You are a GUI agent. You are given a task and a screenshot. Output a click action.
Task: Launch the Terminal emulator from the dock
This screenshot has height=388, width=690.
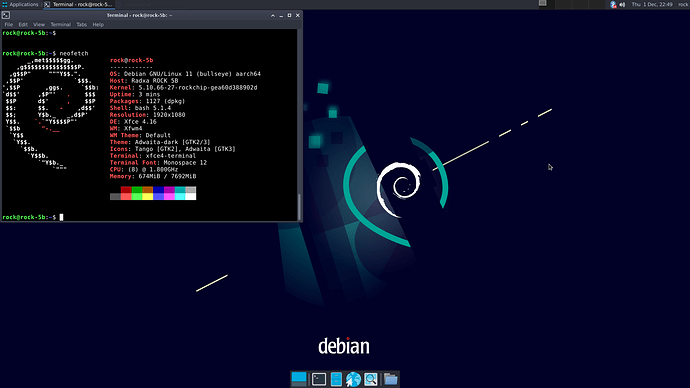coord(319,379)
